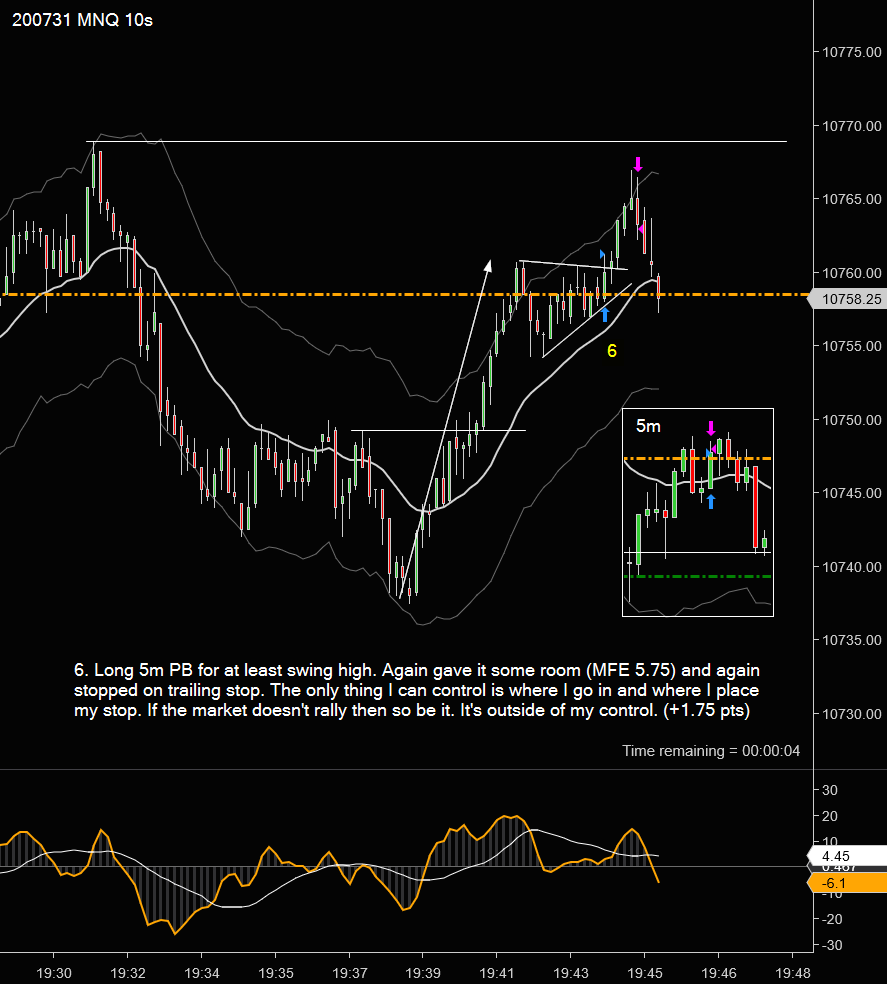Click the 10755.00 price axis label
Screen dimensions: 887x984
pos(851,346)
